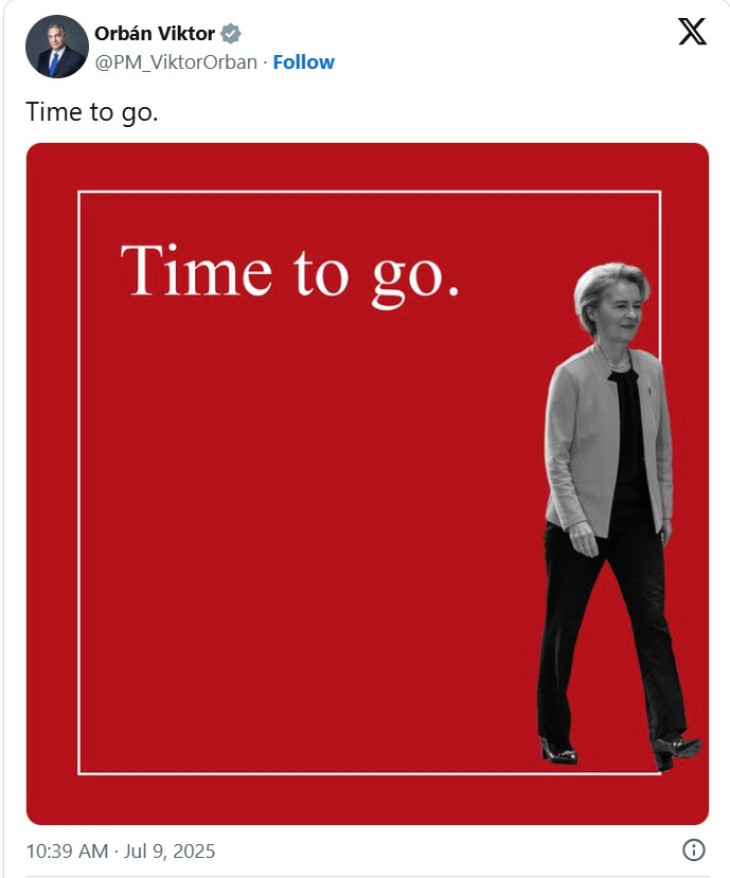Click the blue tie in avatar photo

coord(54,64)
